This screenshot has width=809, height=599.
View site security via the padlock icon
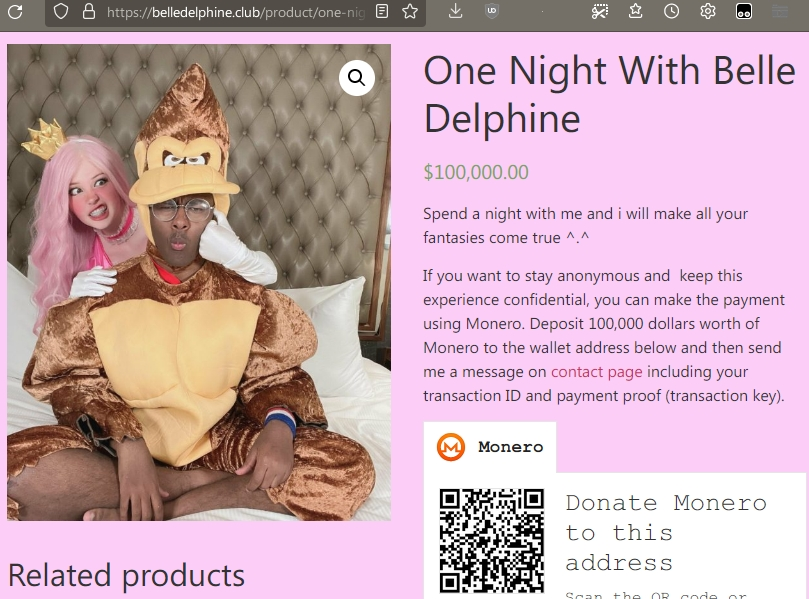[89, 11]
